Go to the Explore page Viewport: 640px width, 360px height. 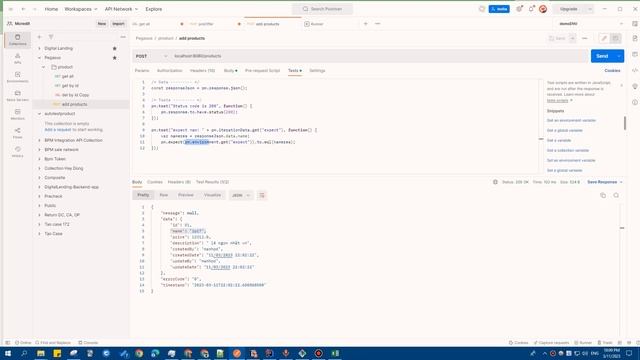point(153,9)
